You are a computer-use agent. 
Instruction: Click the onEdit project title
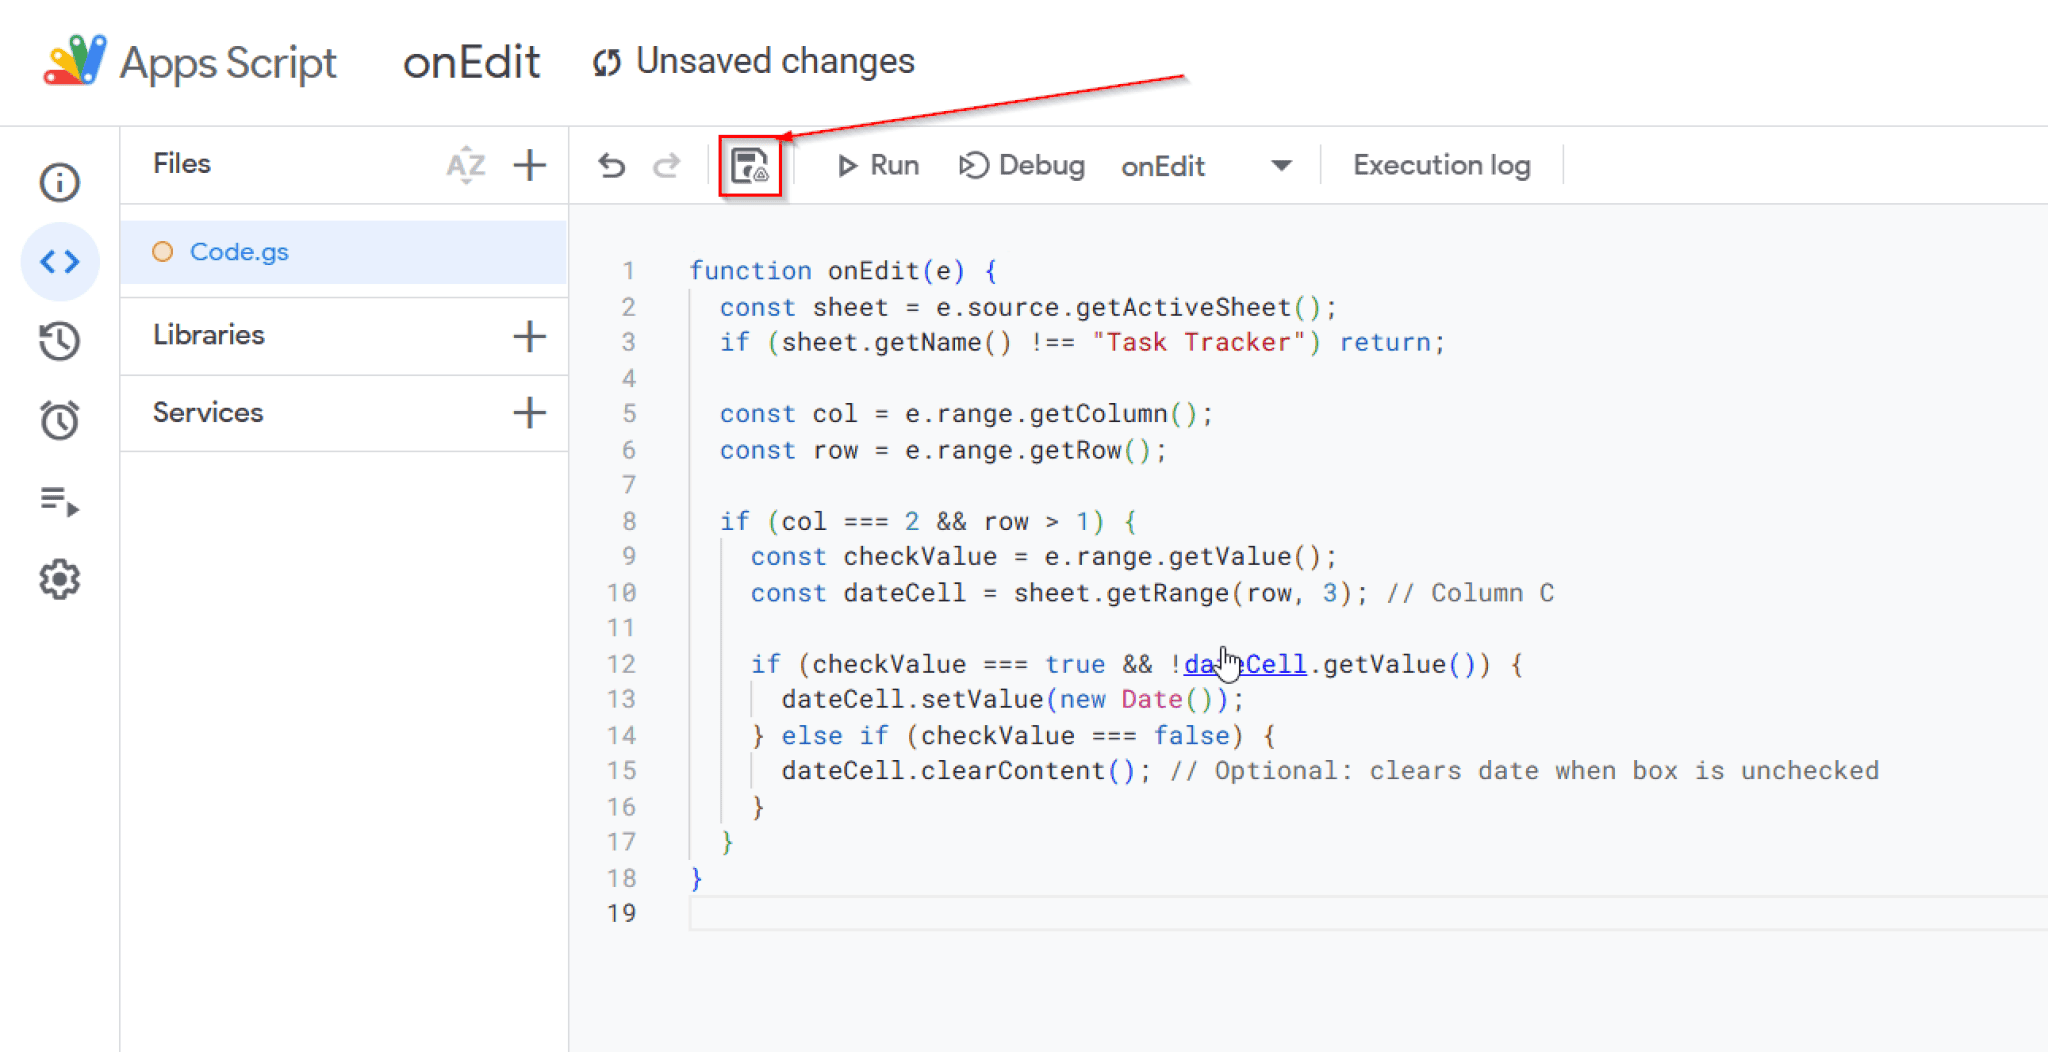tap(471, 62)
